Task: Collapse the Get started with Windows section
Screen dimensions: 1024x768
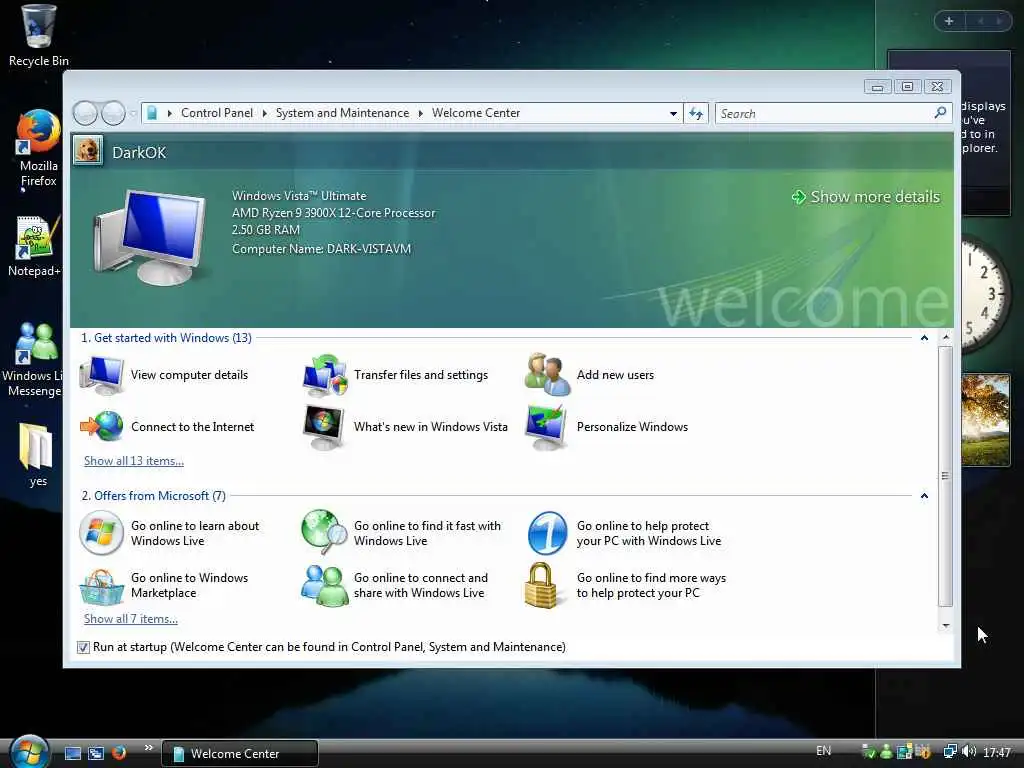Action: coord(924,338)
